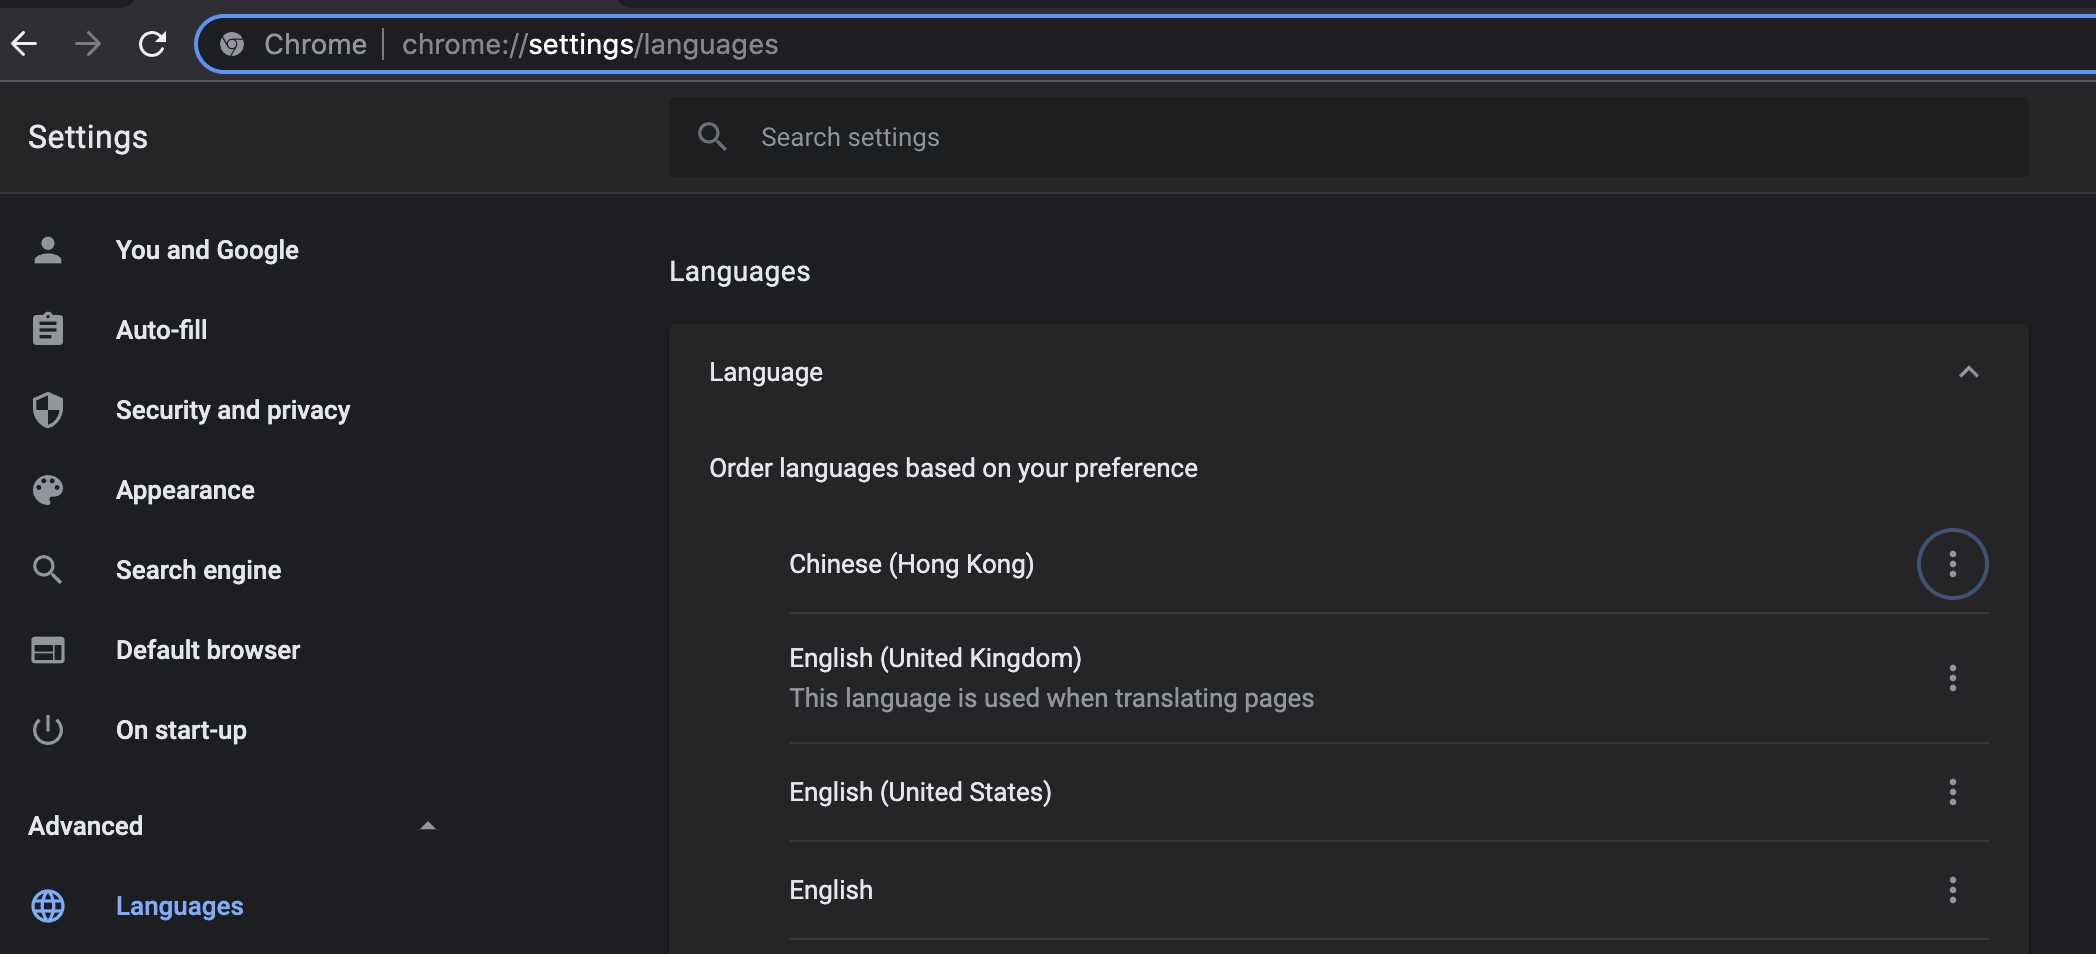
Task: Go to On start-up settings
Action: point(181,730)
